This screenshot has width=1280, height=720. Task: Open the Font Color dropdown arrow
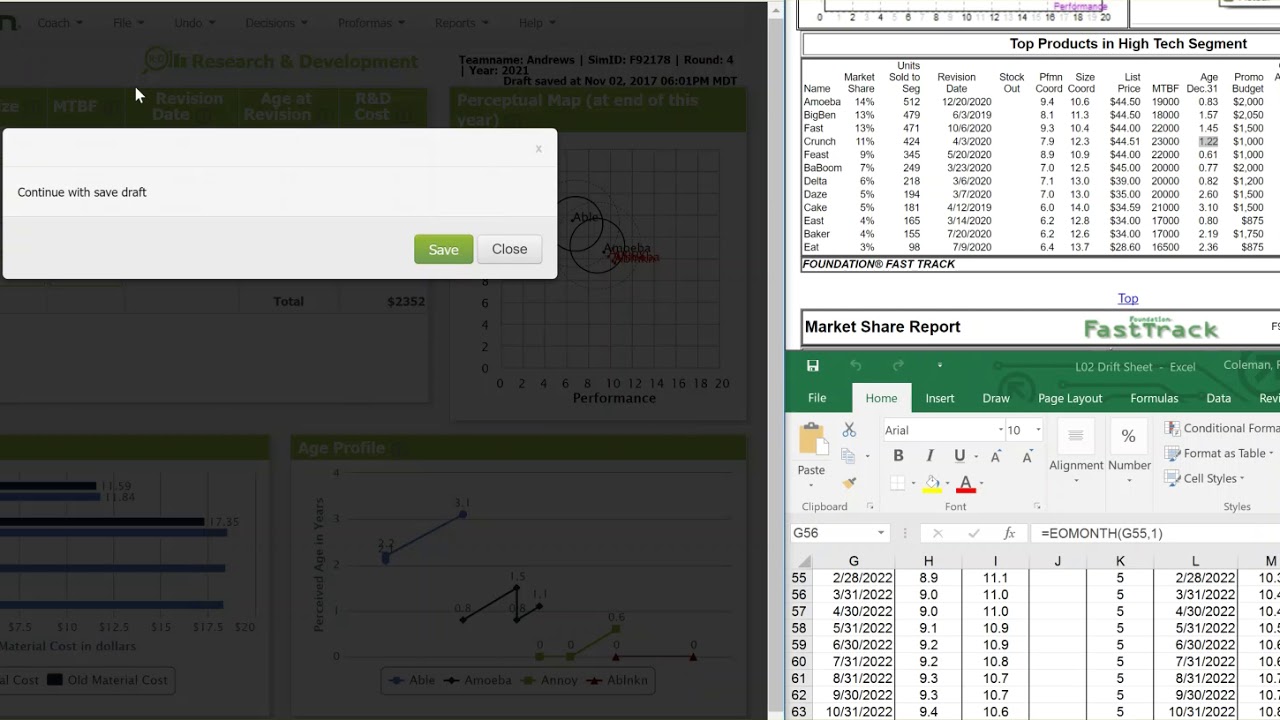(x=981, y=484)
